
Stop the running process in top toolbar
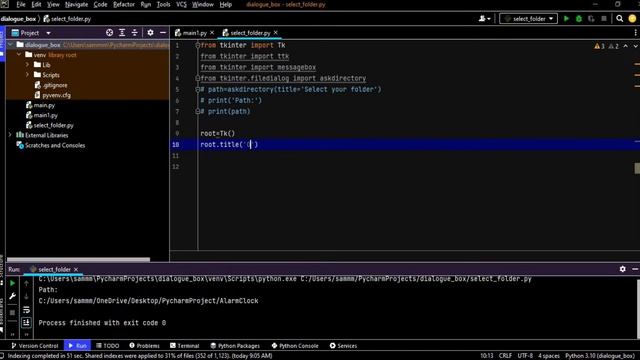click(x=604, y=18)
